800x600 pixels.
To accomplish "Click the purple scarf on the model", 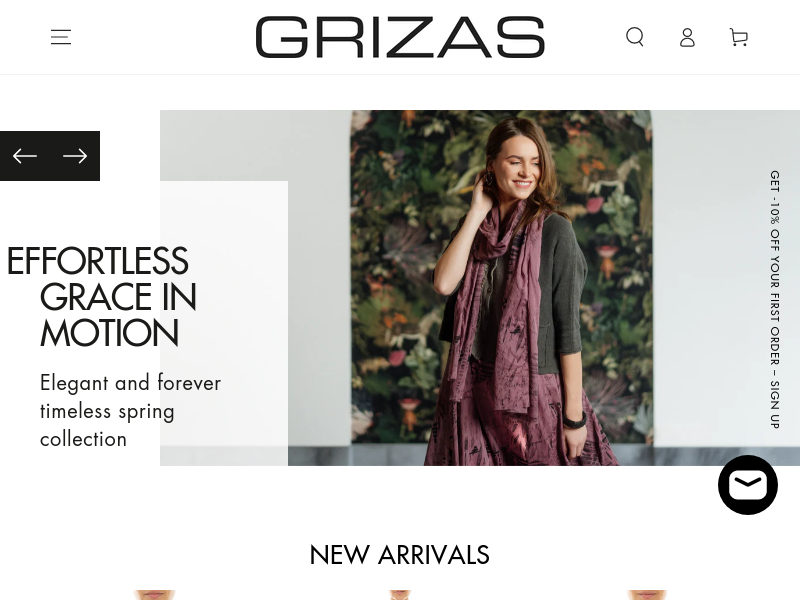I will pos(497,306).
